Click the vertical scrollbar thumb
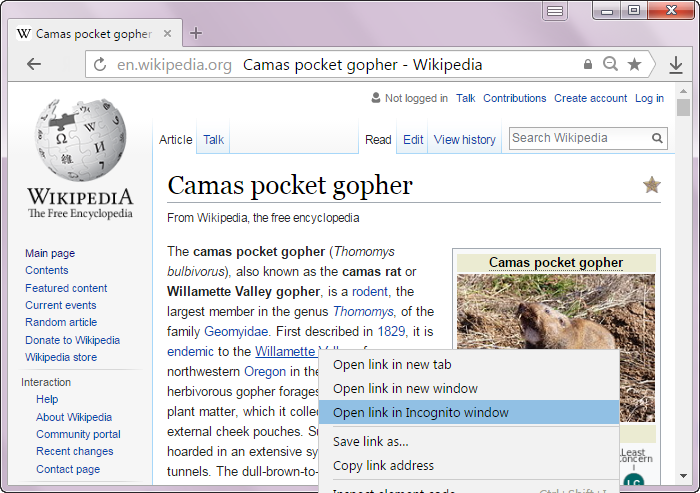700x493 pixels. click(x=683, y=107)
